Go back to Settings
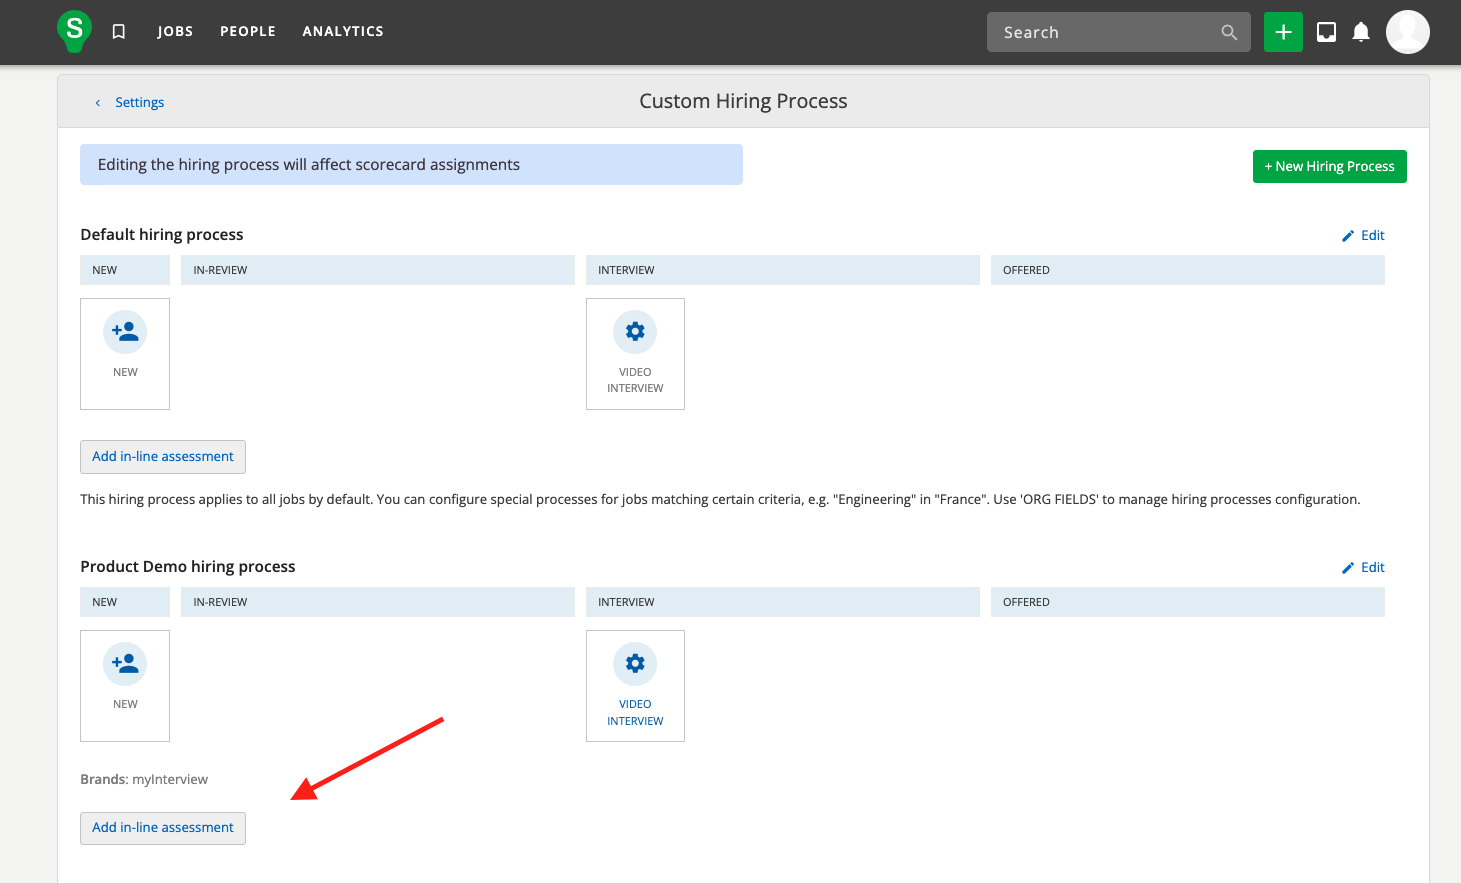1461x883 pixels. [x=138, y=102]
